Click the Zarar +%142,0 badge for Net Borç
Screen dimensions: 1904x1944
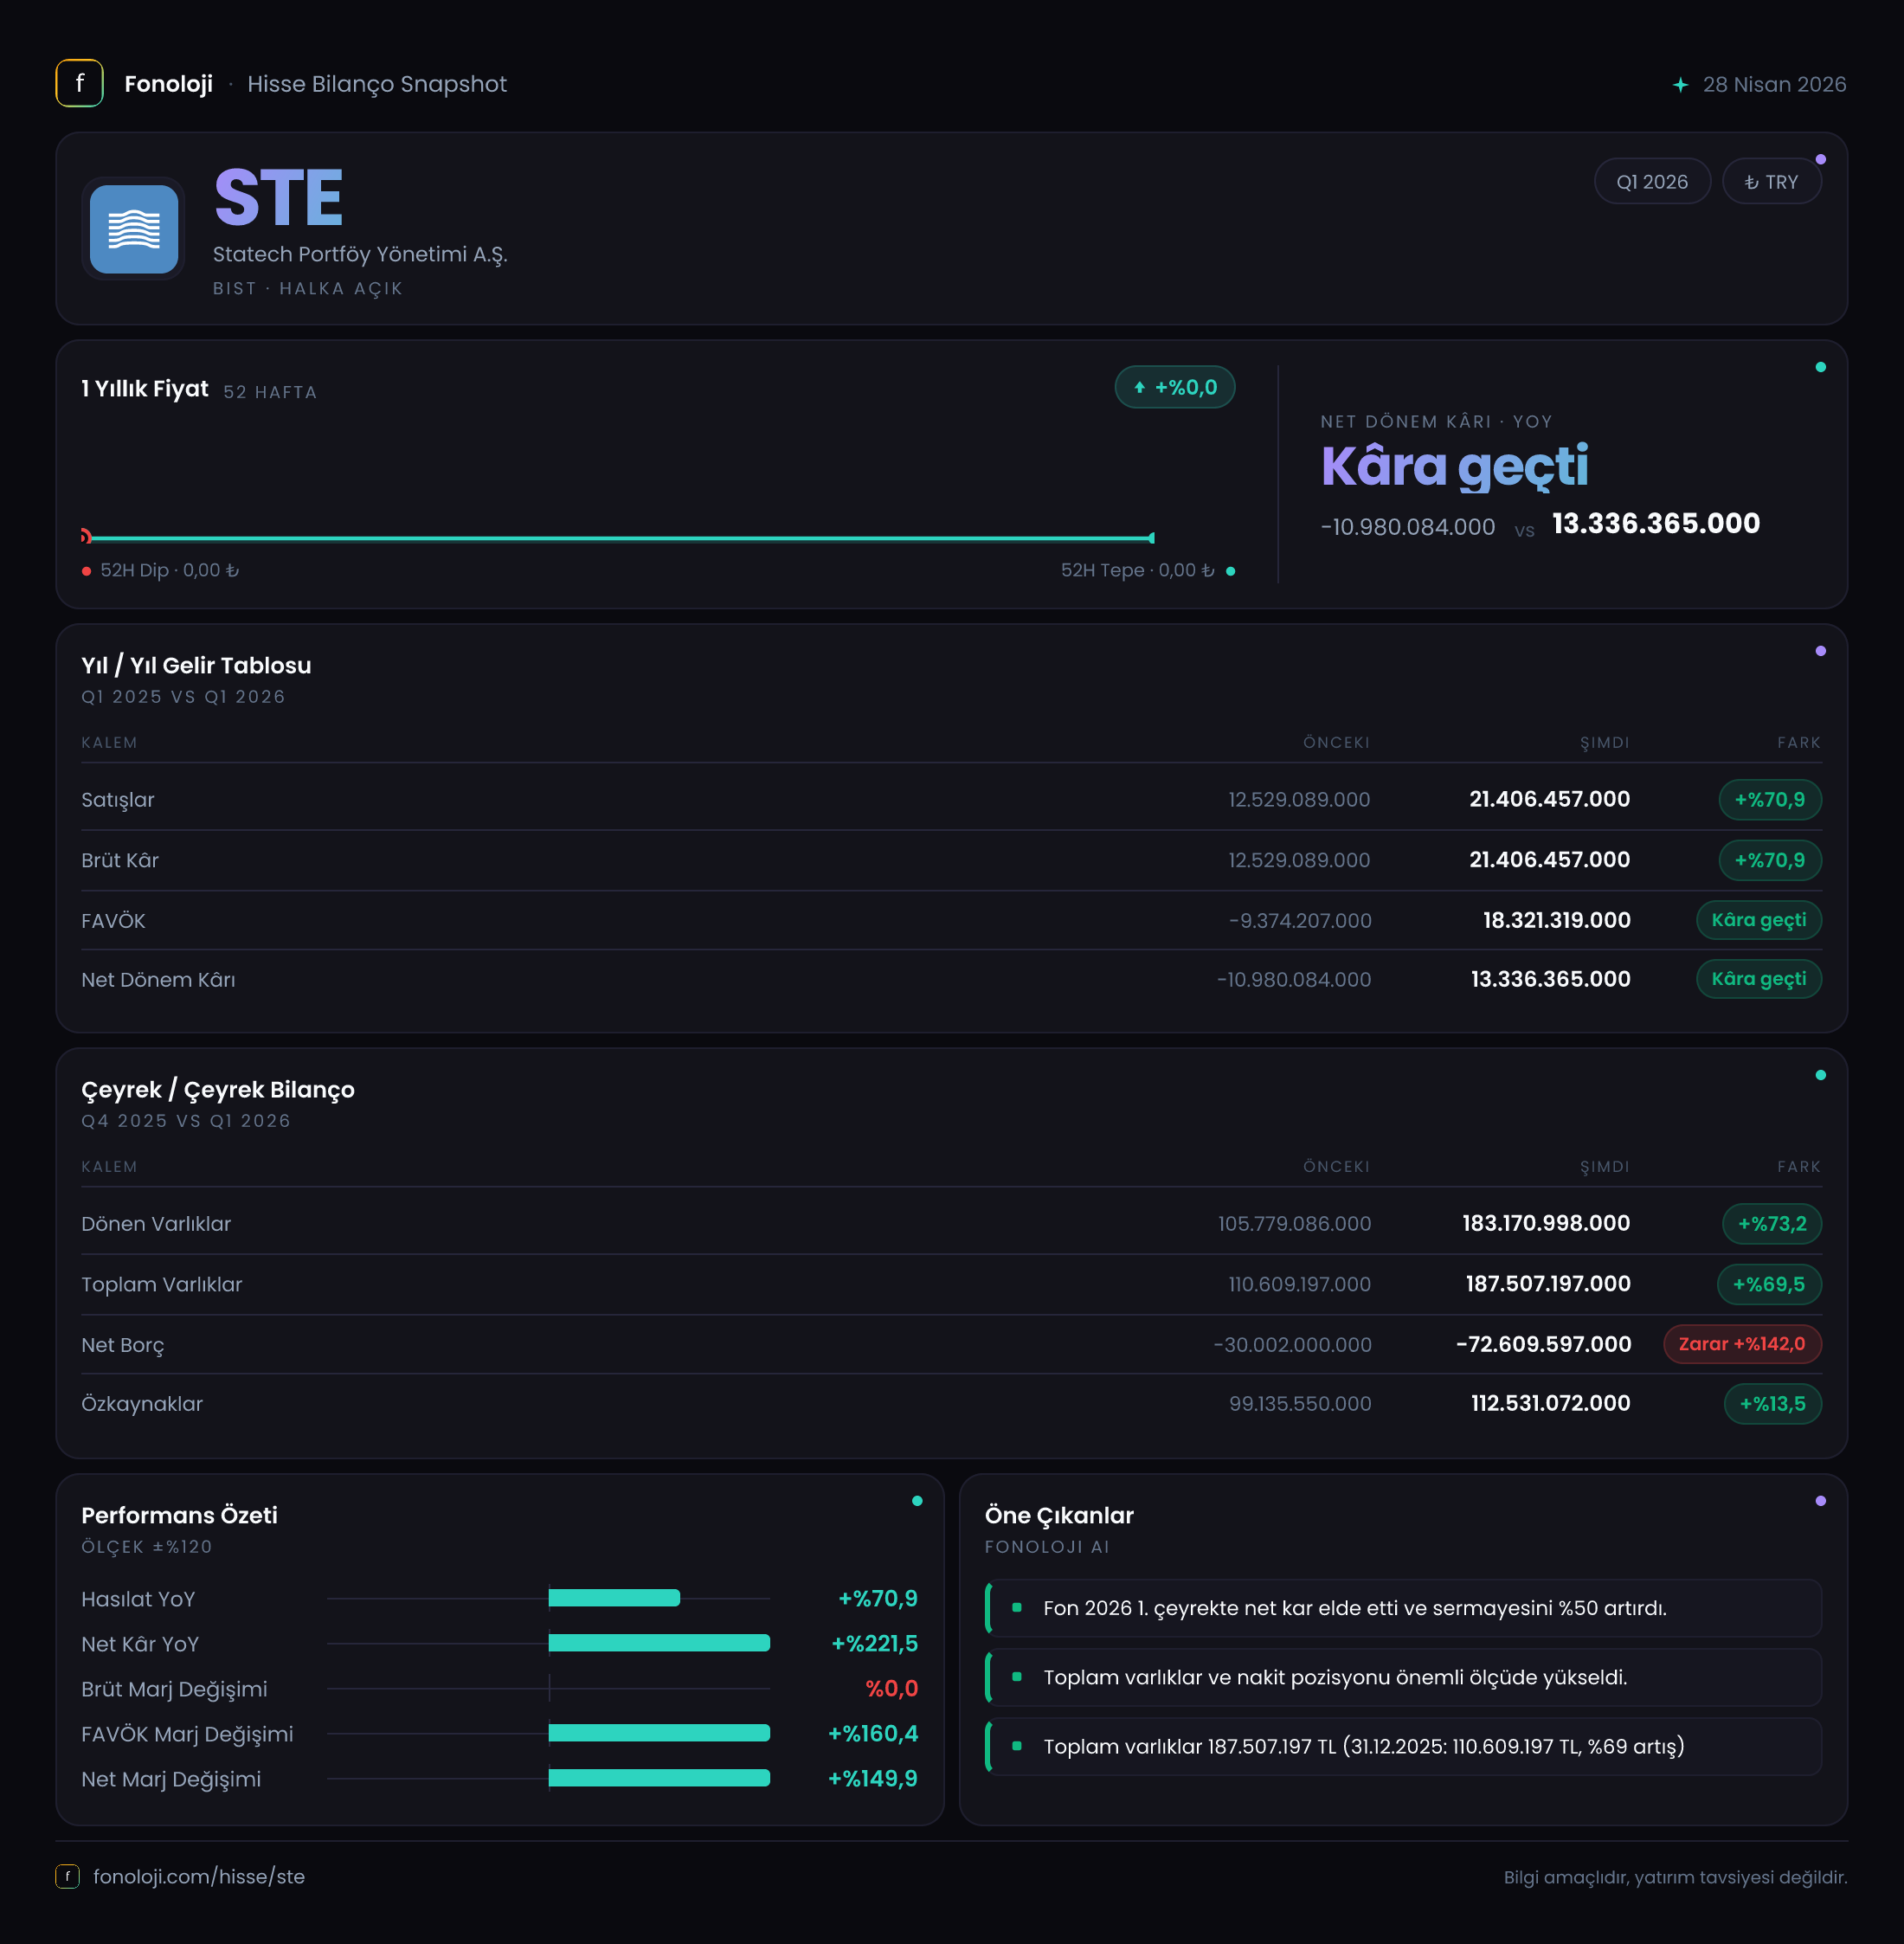click(1742, 1344)
